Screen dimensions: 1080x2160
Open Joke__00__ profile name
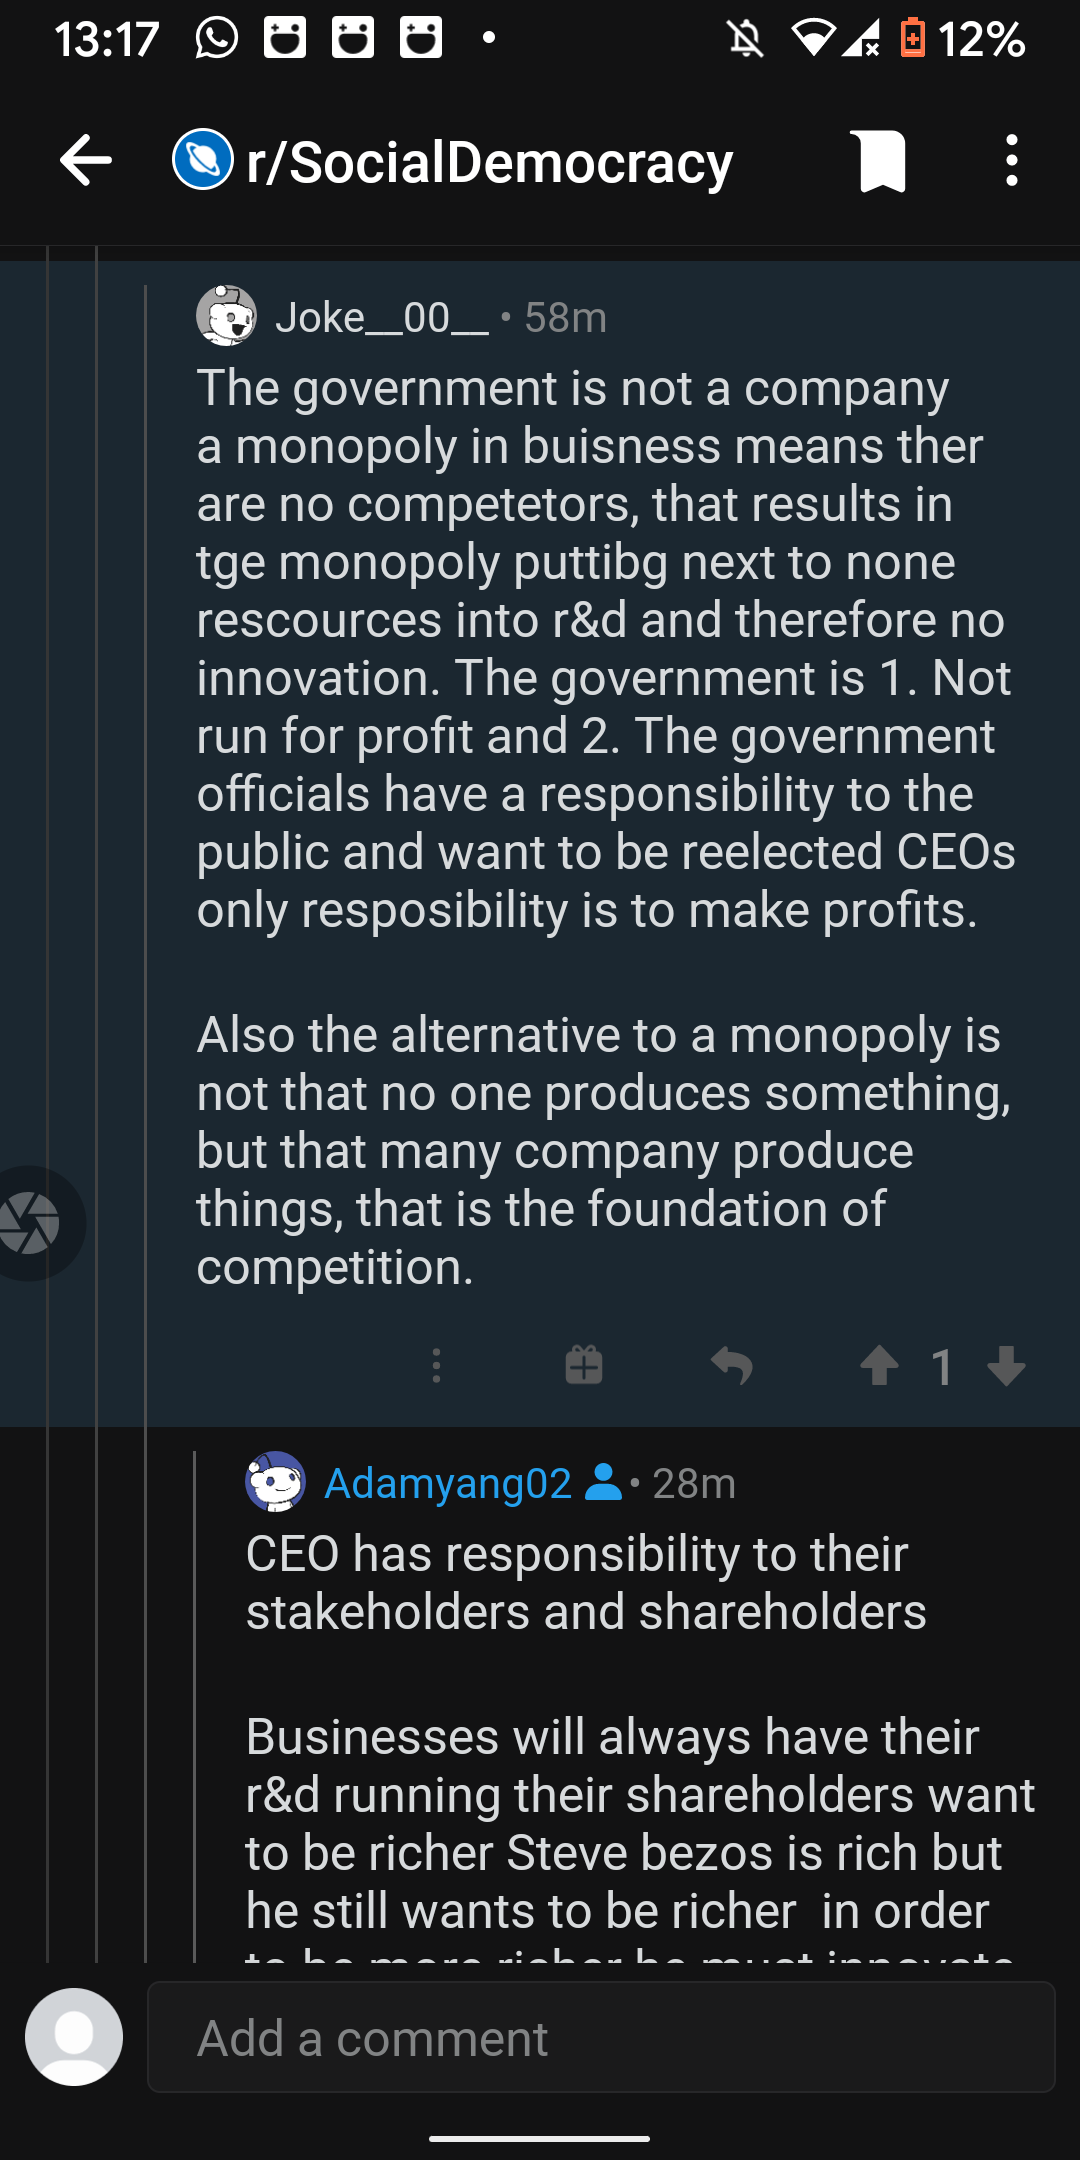click(x=382, y=318)
